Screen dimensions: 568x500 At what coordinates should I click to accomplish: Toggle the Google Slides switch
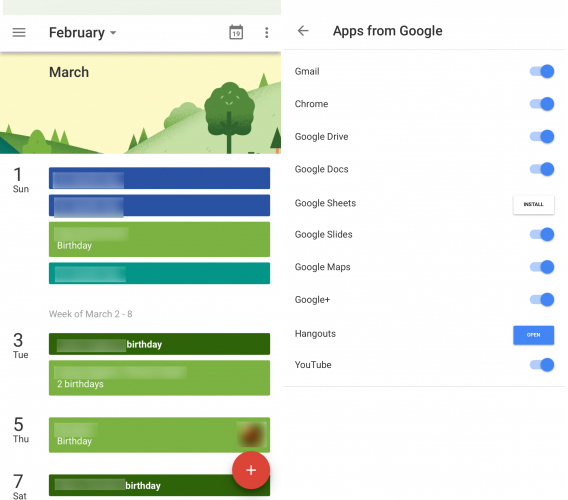[x=542, y=234]
